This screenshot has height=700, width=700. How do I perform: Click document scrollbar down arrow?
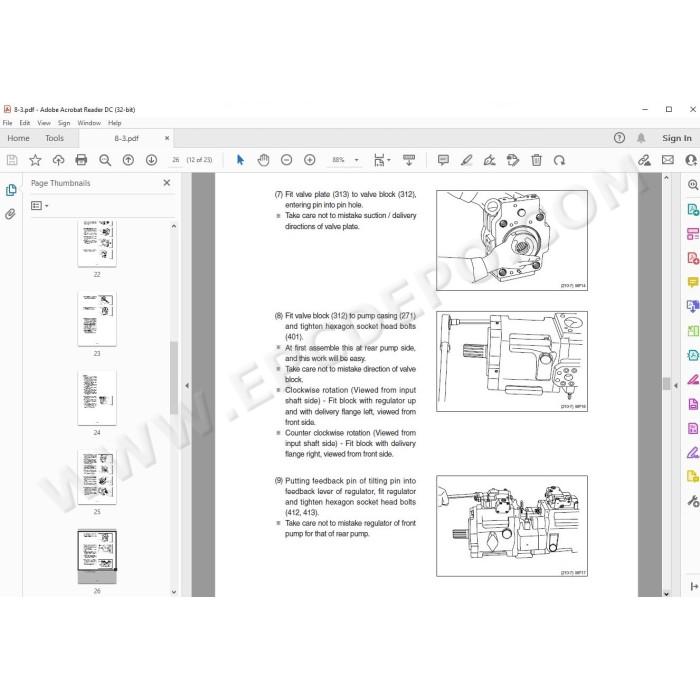[x=666, y=593]
